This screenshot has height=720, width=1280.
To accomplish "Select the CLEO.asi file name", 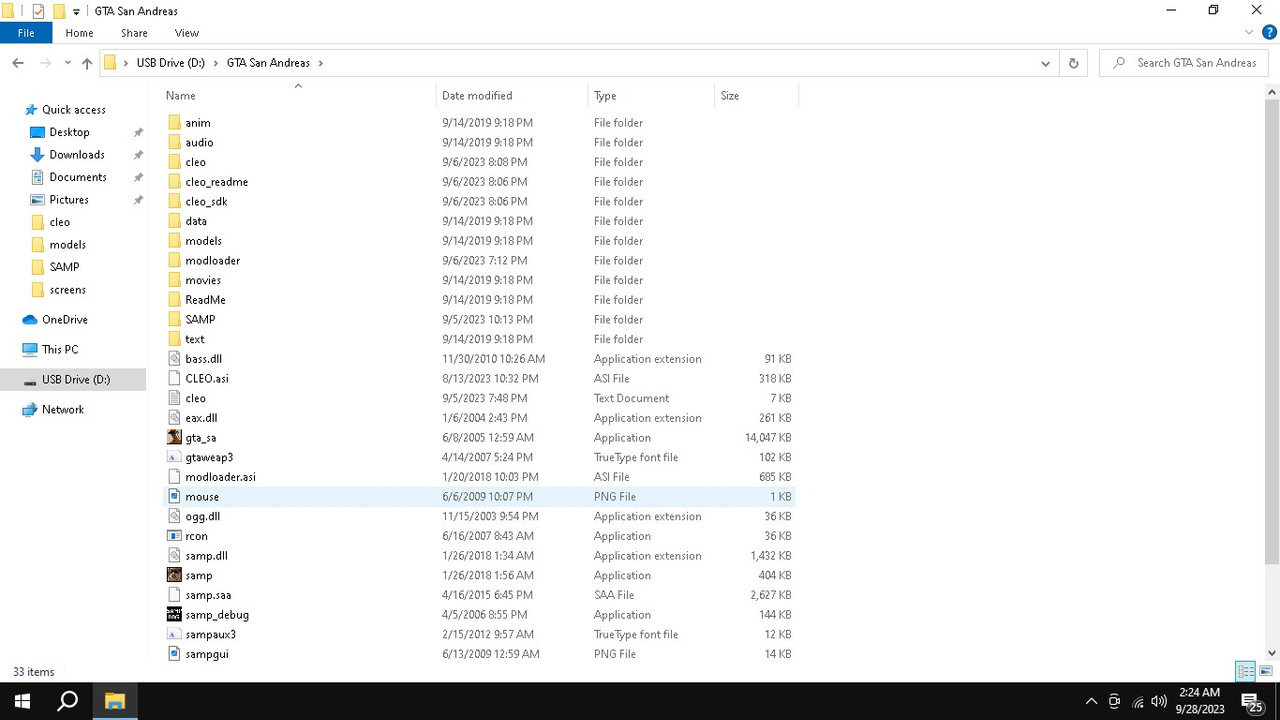I will [x=207, y=379].
